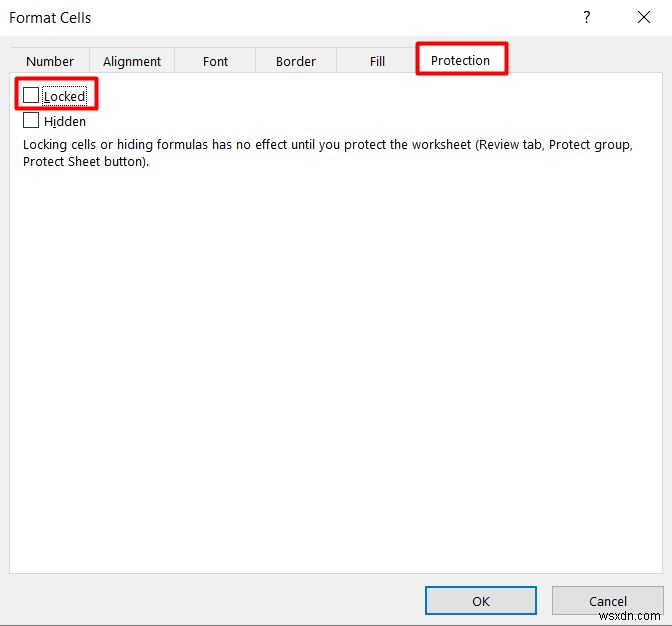This screenshot has height=626, width=672.
Task: Select the Font tab
Action: point(215,61)
